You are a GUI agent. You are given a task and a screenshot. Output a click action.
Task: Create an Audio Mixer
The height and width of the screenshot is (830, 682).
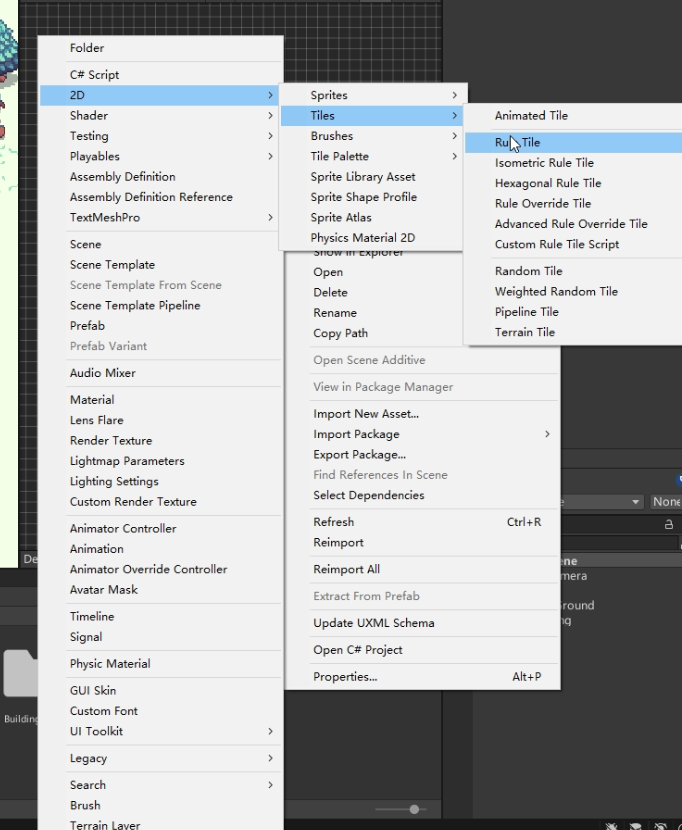click(160, 373)
